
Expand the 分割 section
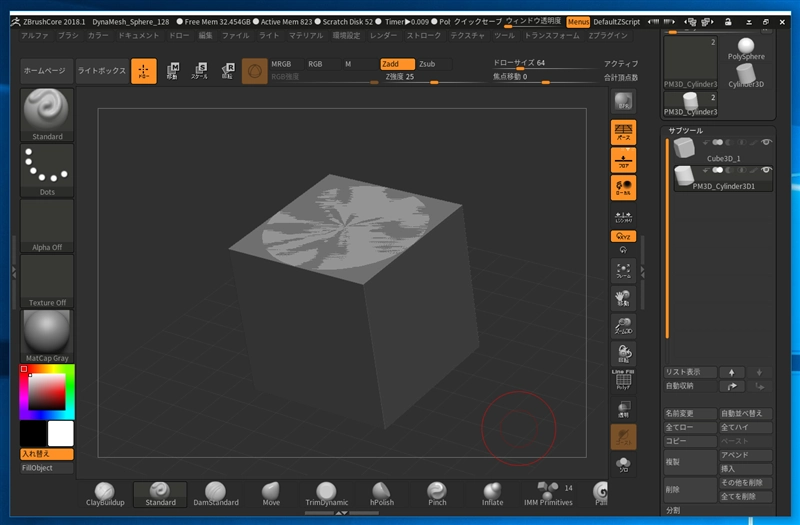tap(673, 510)
